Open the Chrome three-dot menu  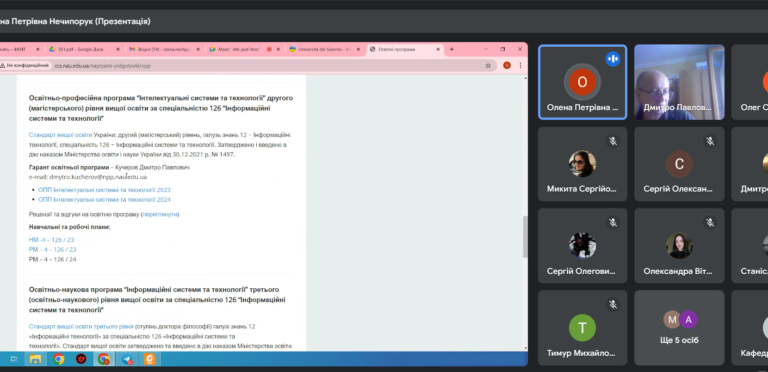(520, 65)
